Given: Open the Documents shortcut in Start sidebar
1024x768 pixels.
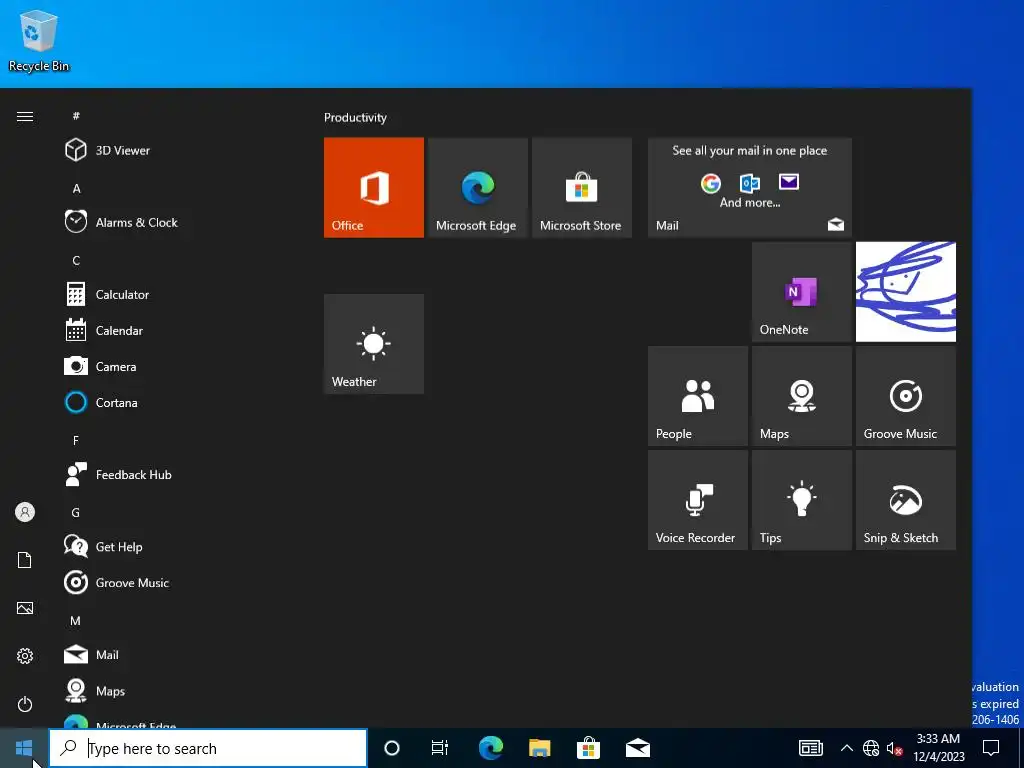Looking at the screenshot, I should point(25,560).
